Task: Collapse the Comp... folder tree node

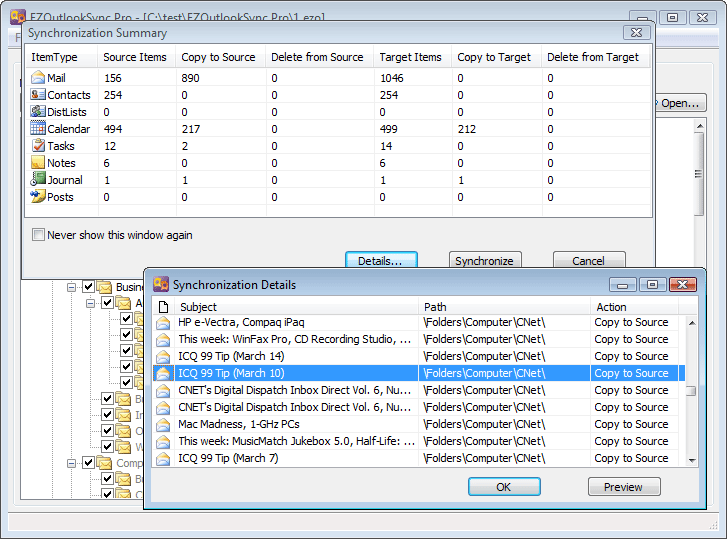Action: pyautogui.click(x=71, y=463)
